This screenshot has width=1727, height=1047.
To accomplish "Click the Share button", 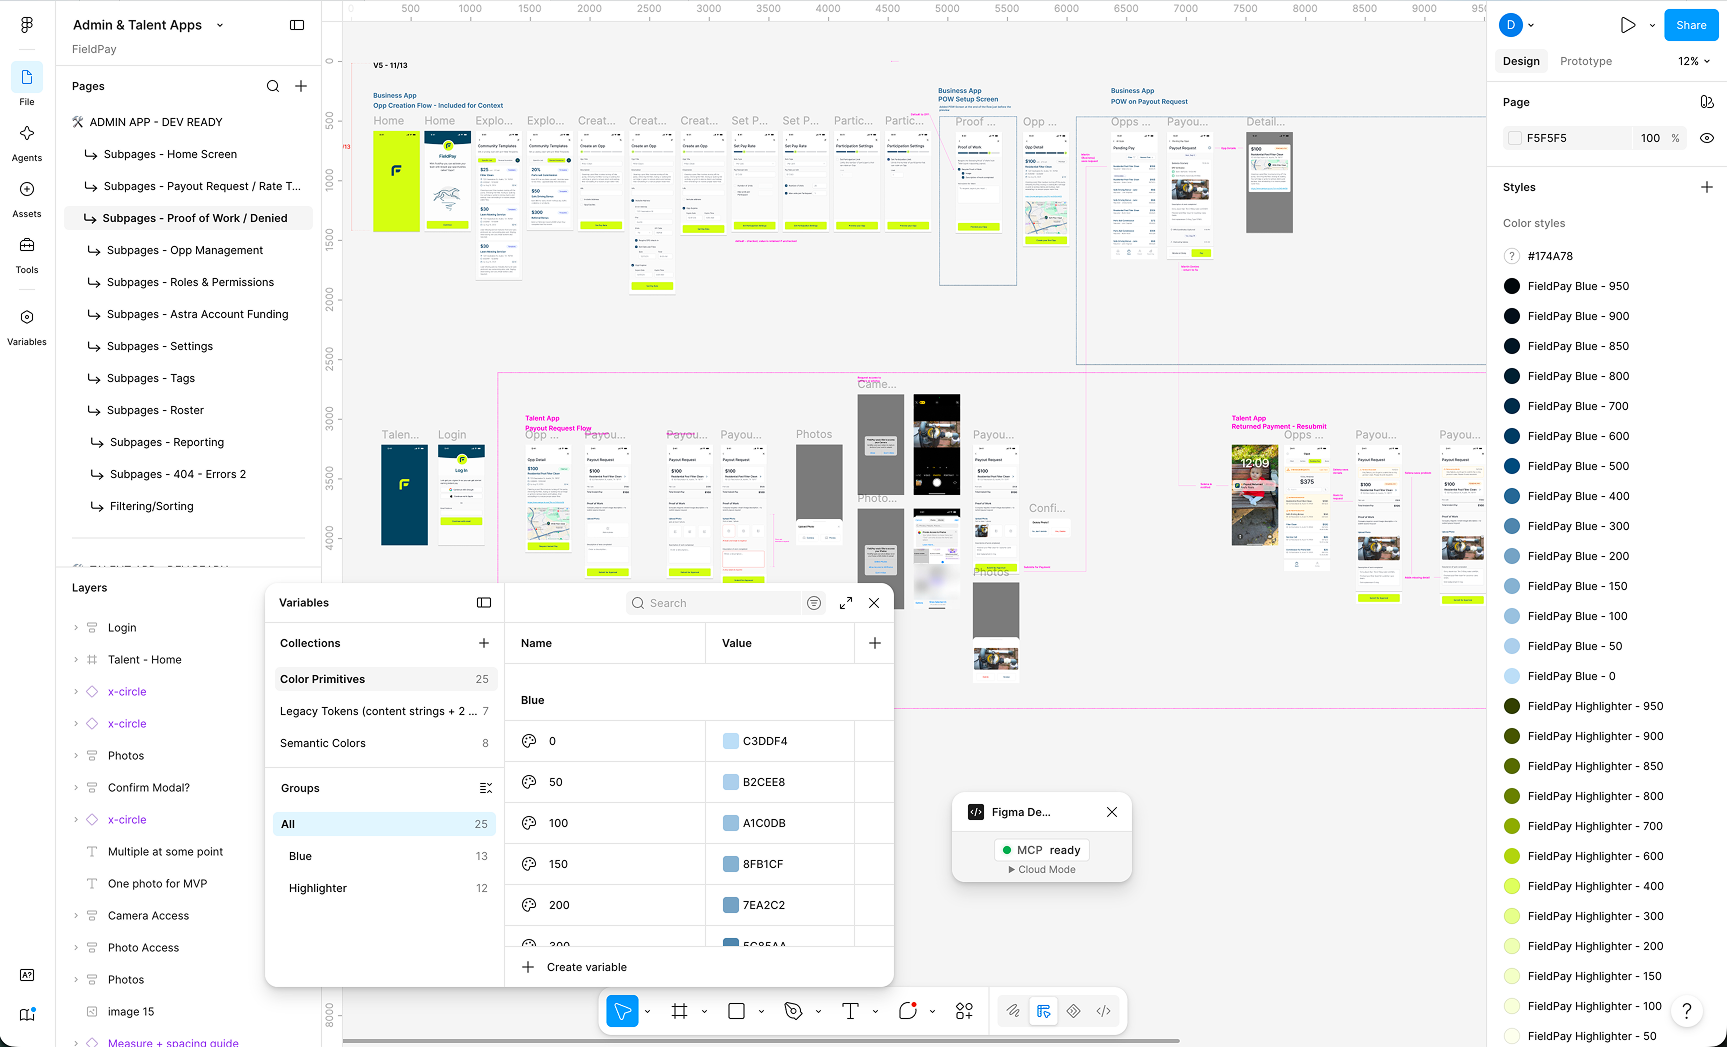I will point(1691,25).
